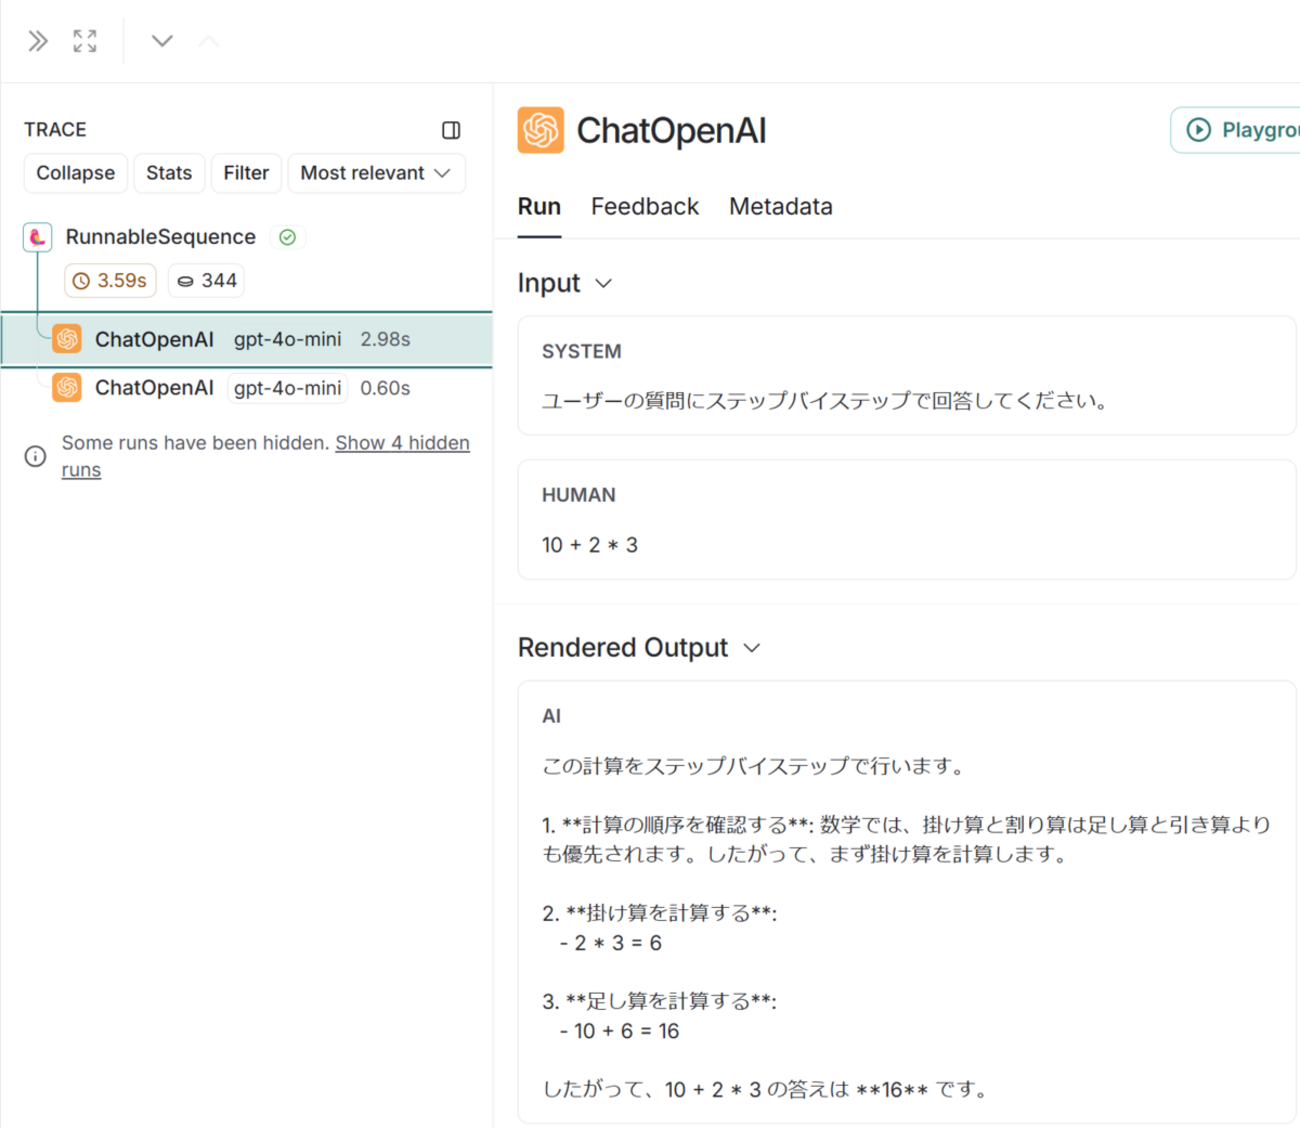Screen dimensions: 1300x1128
Task: Click the fullscreen expand icon in the top toolbar
Action: click(84, 41)
